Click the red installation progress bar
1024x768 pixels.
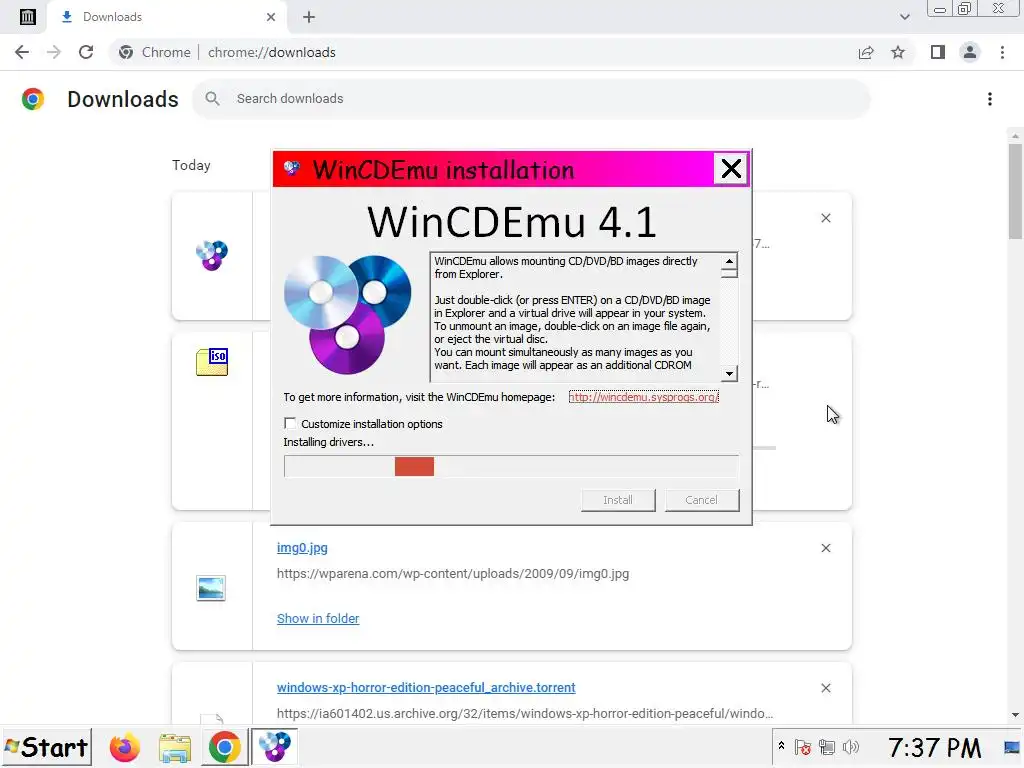pyautogui.click(x=414, y=466)
